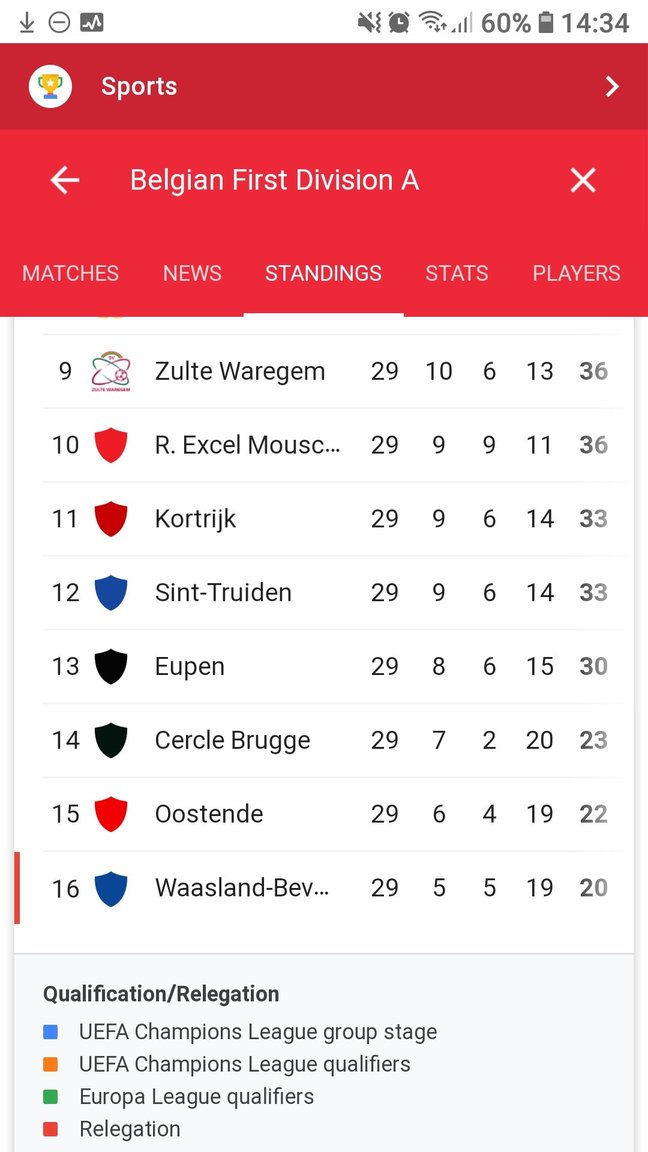Tap the Kortrijk dark red shield icon
The image size is (648, 1152).
click(x=111, y=519)
